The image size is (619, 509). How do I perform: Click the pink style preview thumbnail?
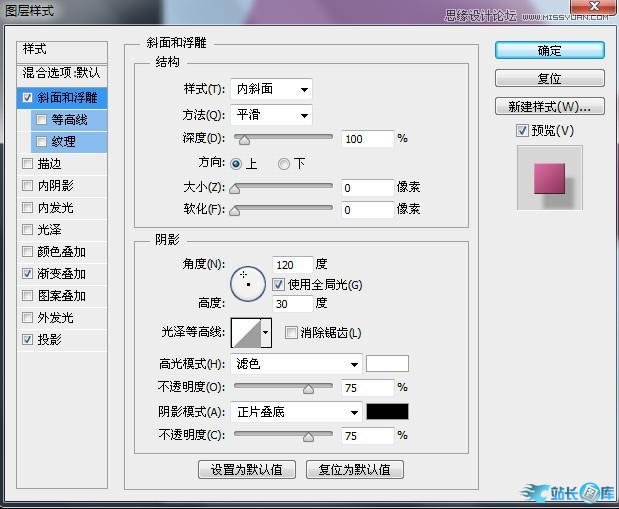click(549, 177)
